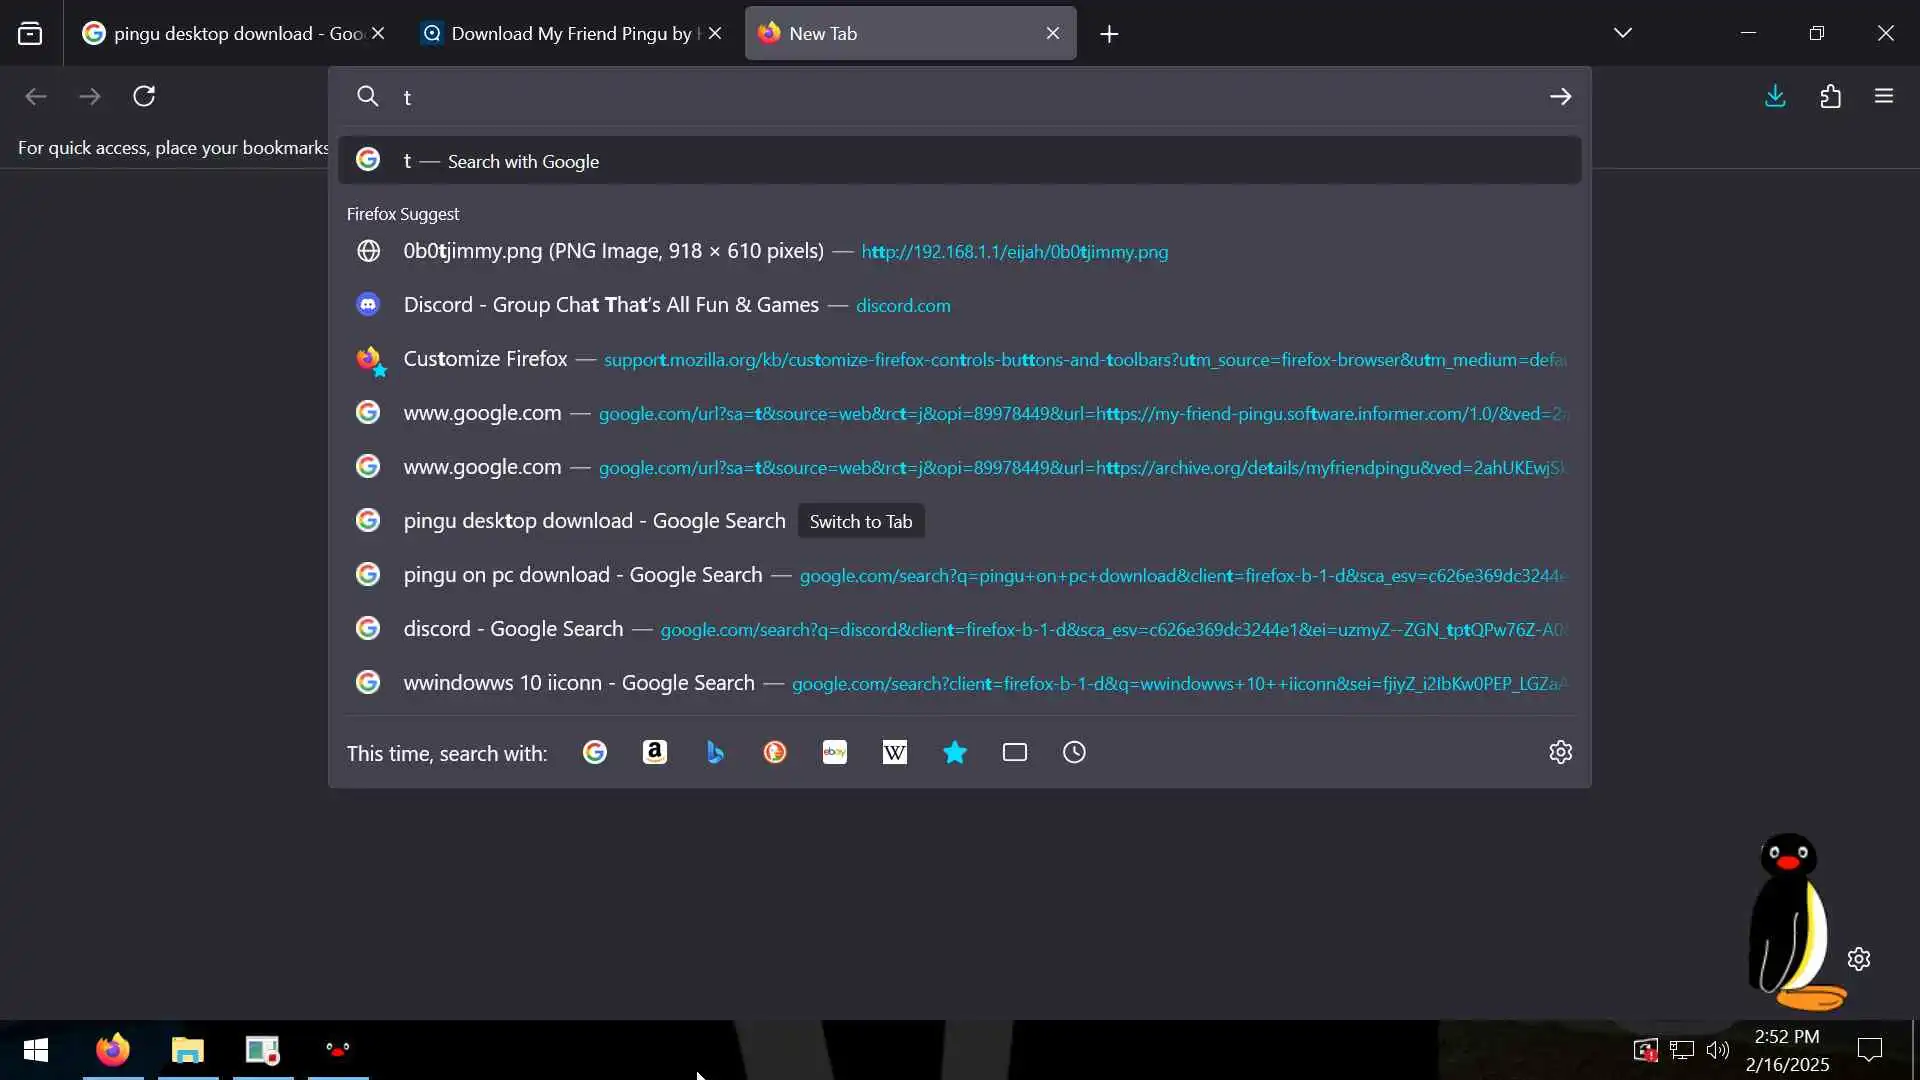
Task: Click the address bar text field
Action: click(x=960, y=97)
